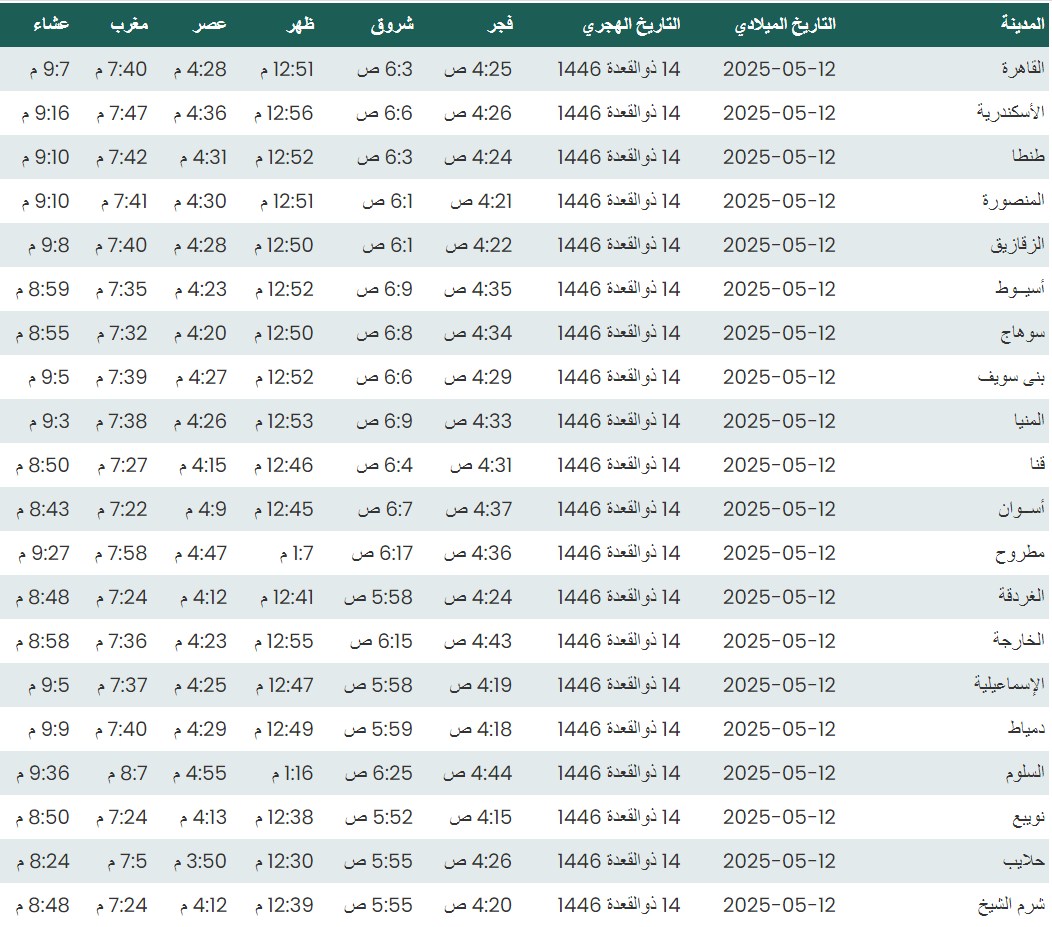The width and height of the screenshot is (1052, 927).
Task: Select the الأسكندرية city name cell
Action: tap(1010, 113)
